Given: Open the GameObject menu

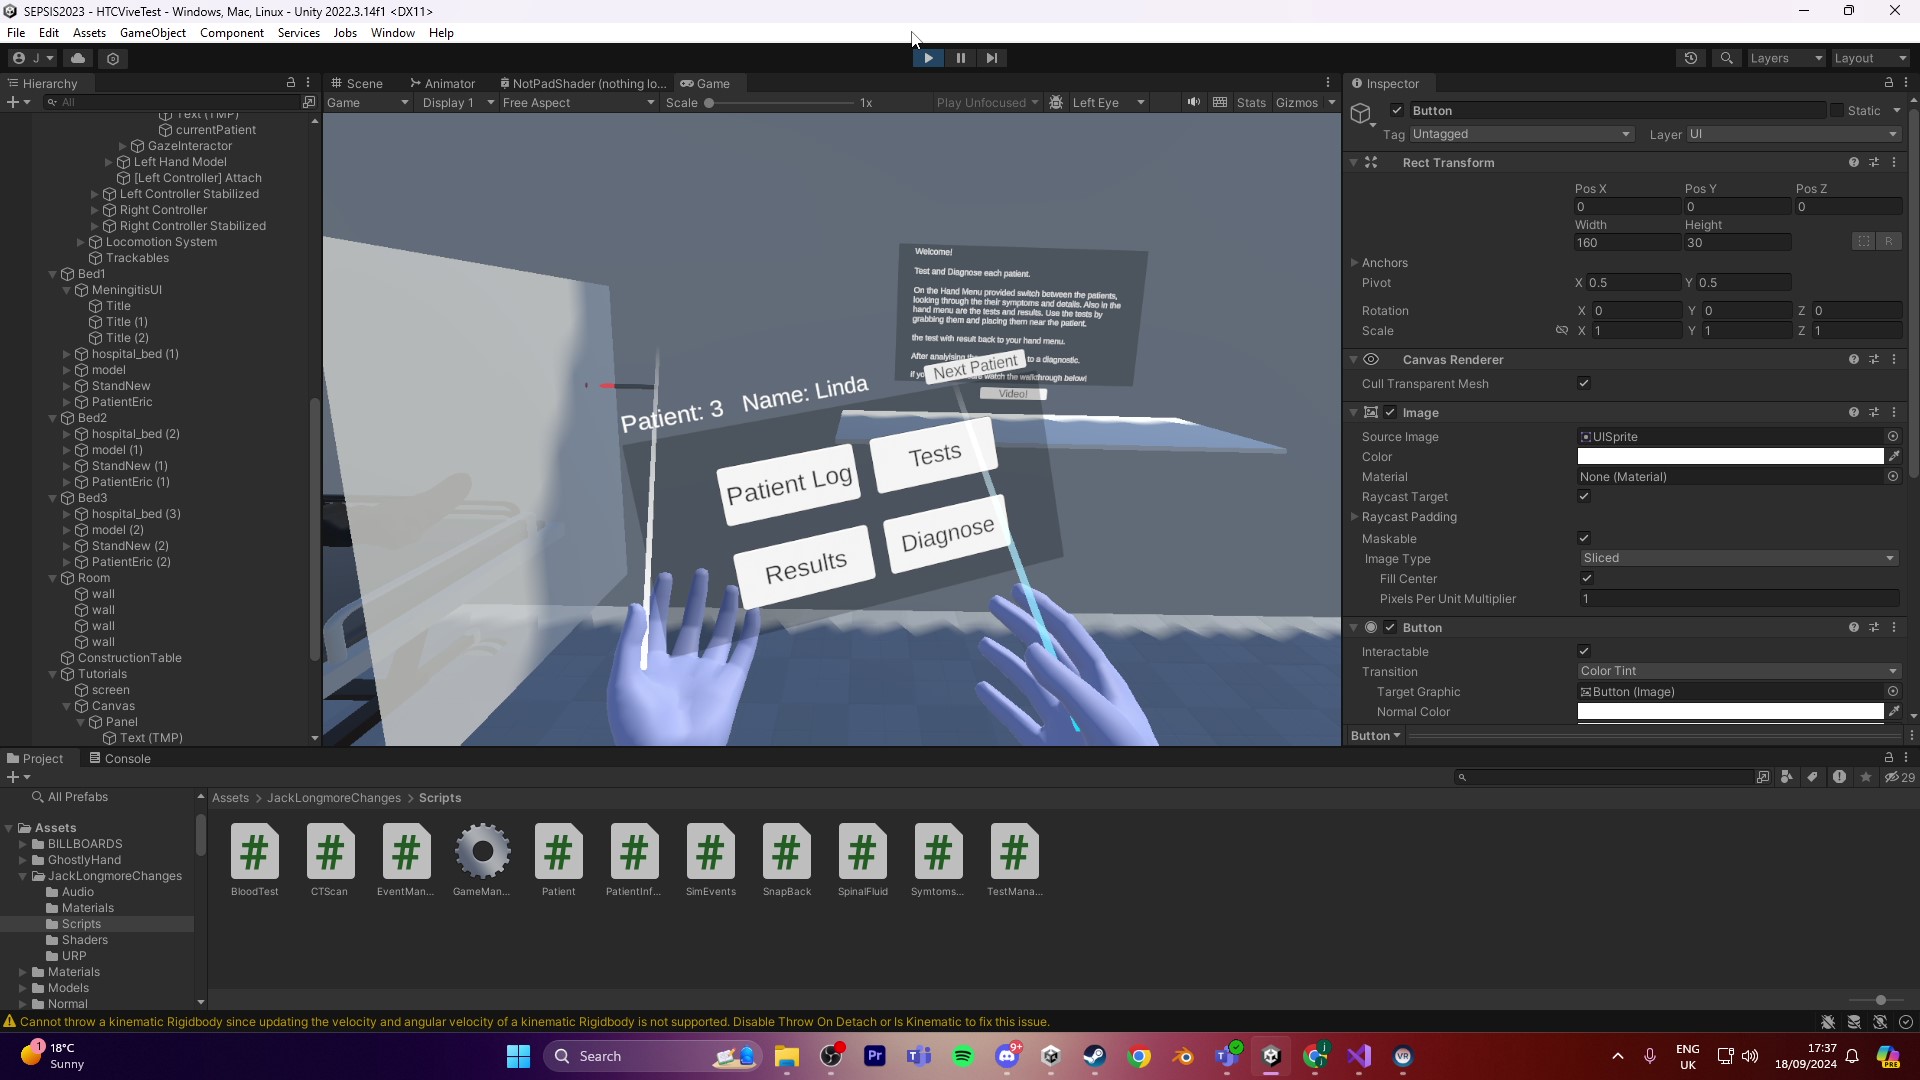Looking at the screenshot, I should pos(152,33).
